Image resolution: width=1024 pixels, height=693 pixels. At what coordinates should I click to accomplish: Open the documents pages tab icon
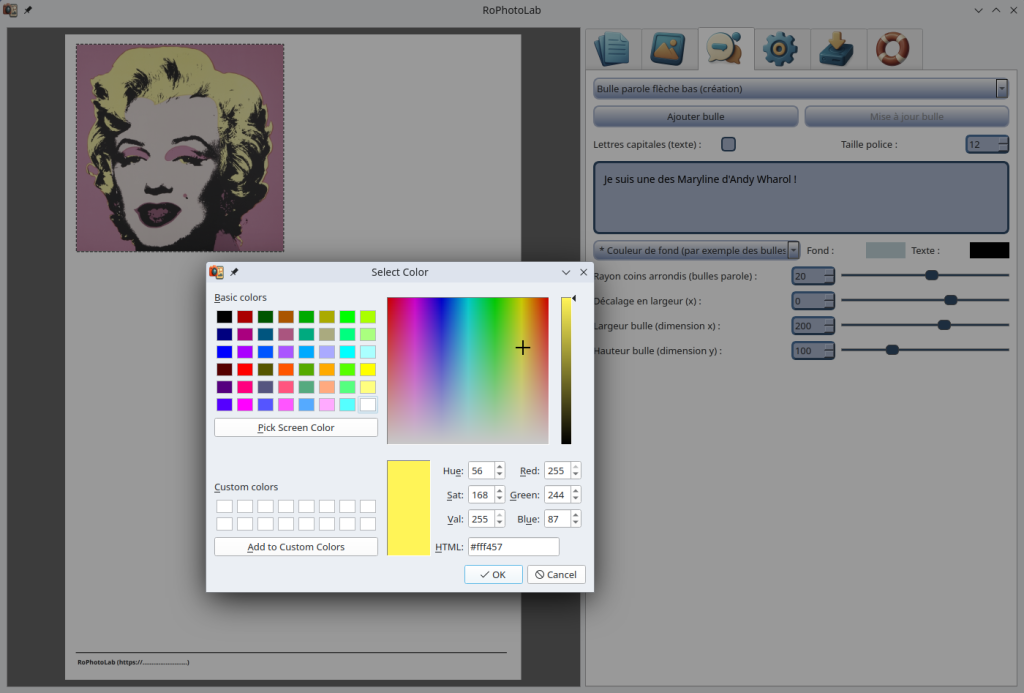coord(611,48)
